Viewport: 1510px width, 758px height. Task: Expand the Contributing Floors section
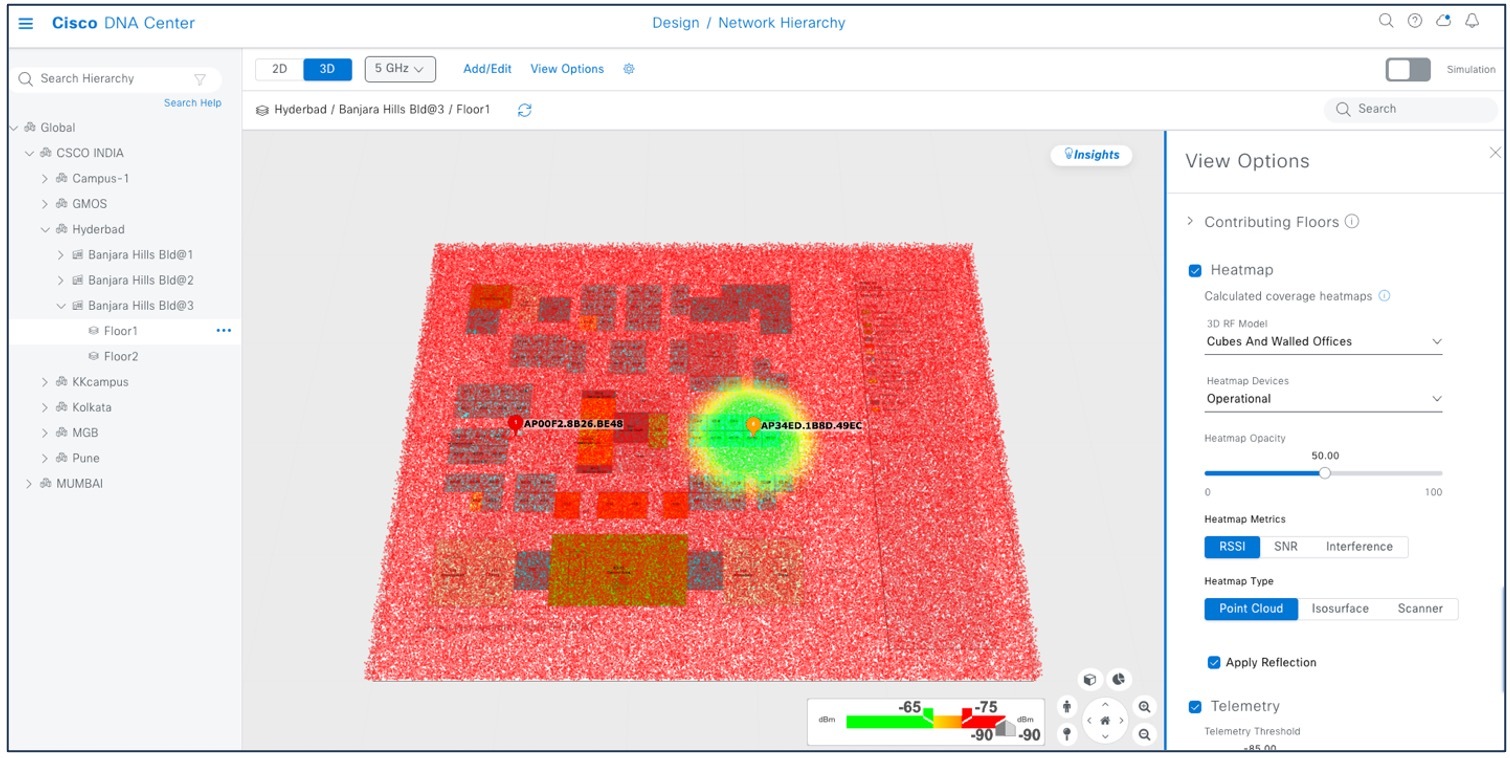(1190, 221)
